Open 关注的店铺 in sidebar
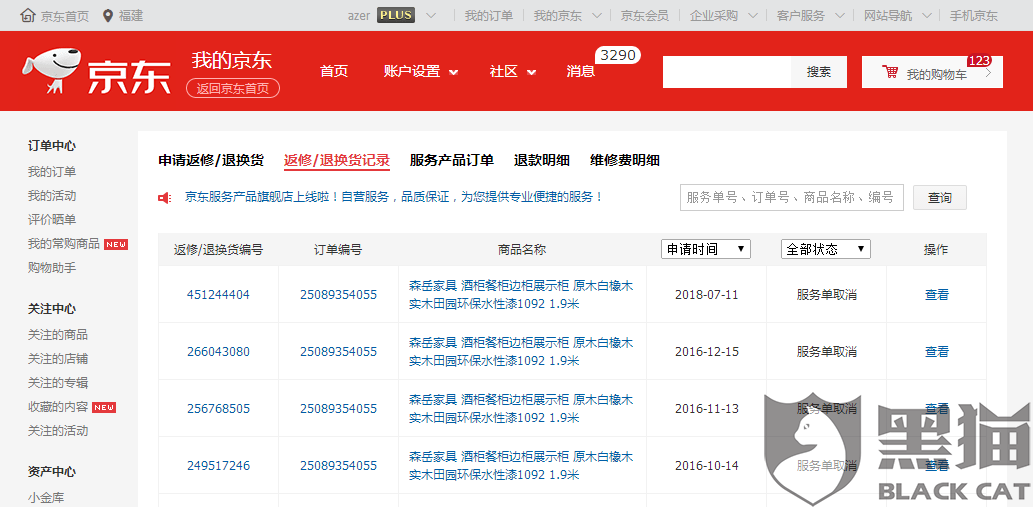Screen dimensions: 1033x507 pos(57,359)
